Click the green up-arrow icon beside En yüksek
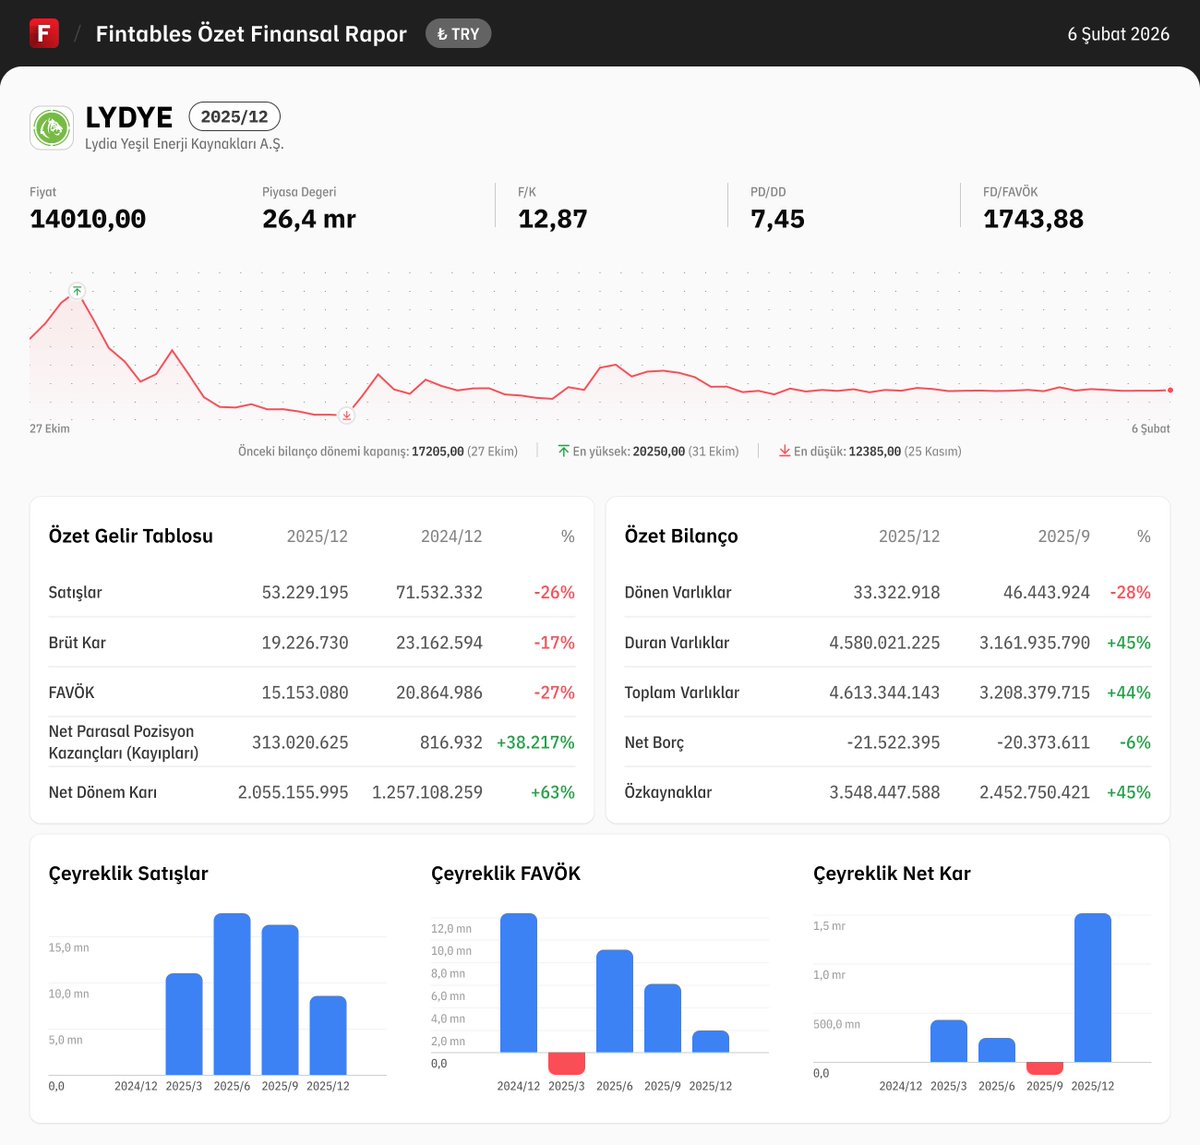 click(x=564, y=451)
